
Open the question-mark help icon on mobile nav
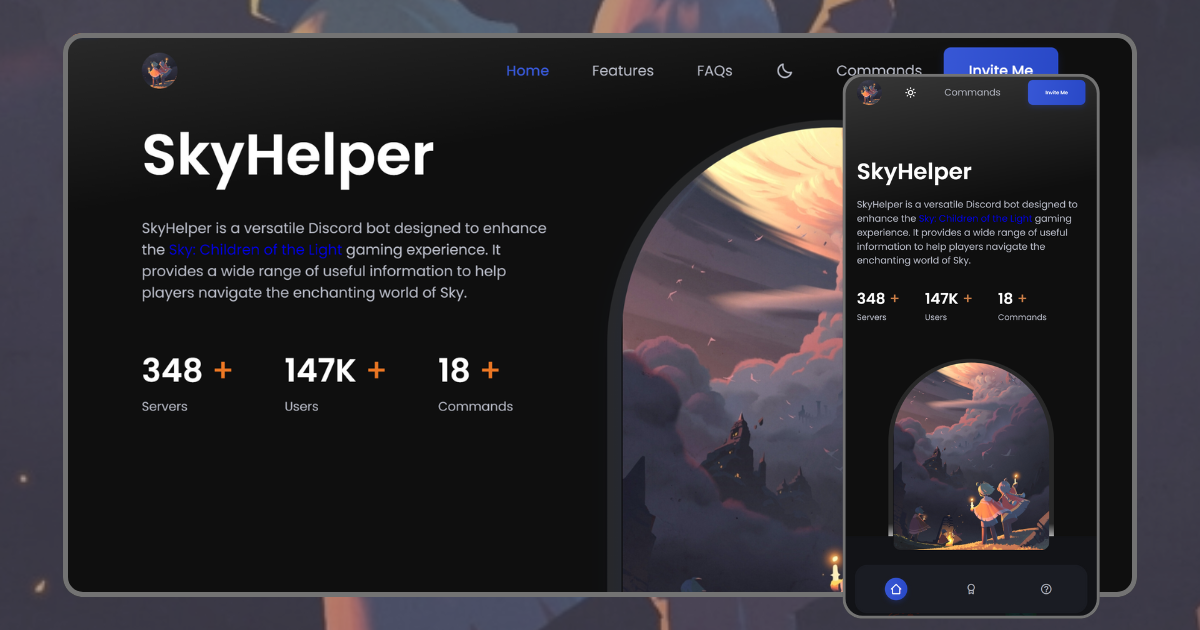(1046, 589)
